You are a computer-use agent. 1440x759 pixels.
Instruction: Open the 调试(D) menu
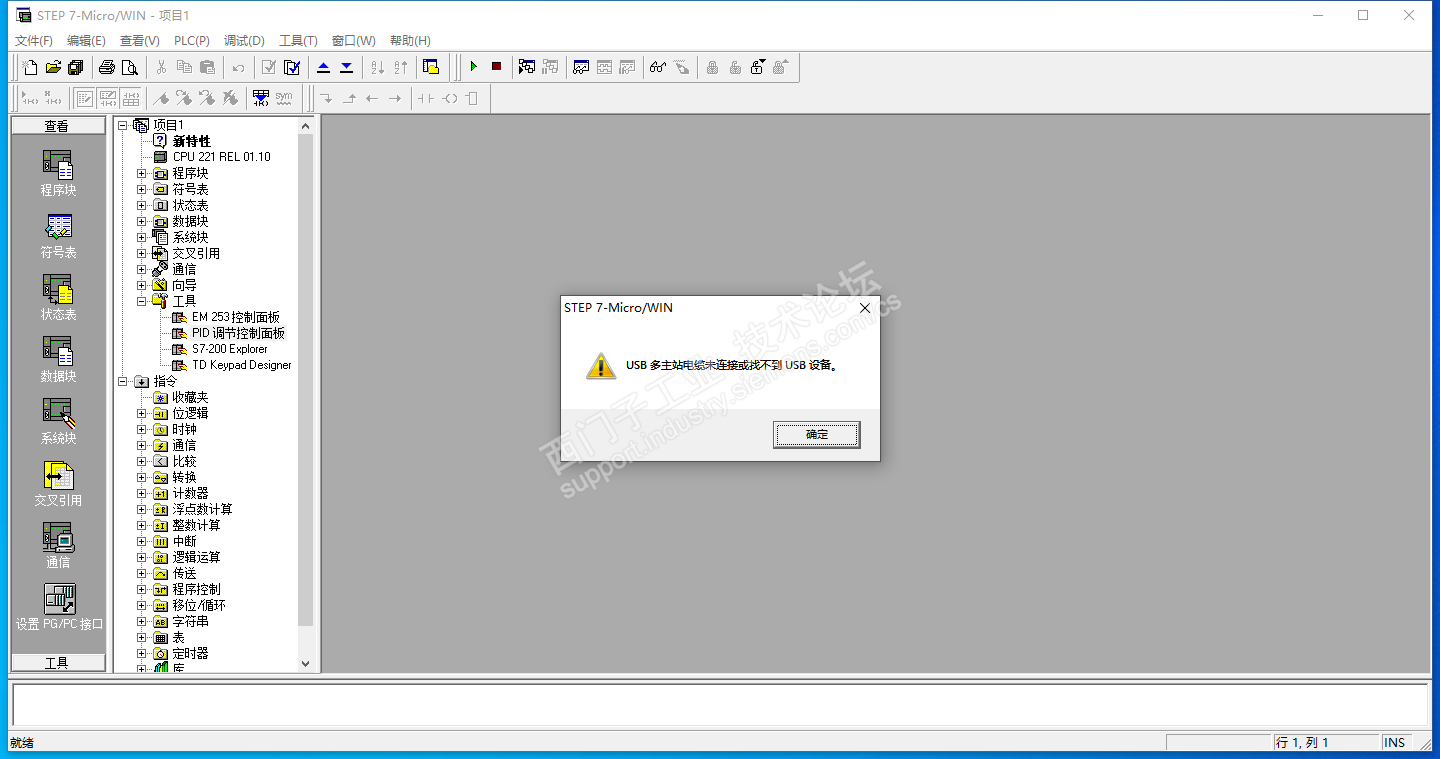[x=244, y=41]
